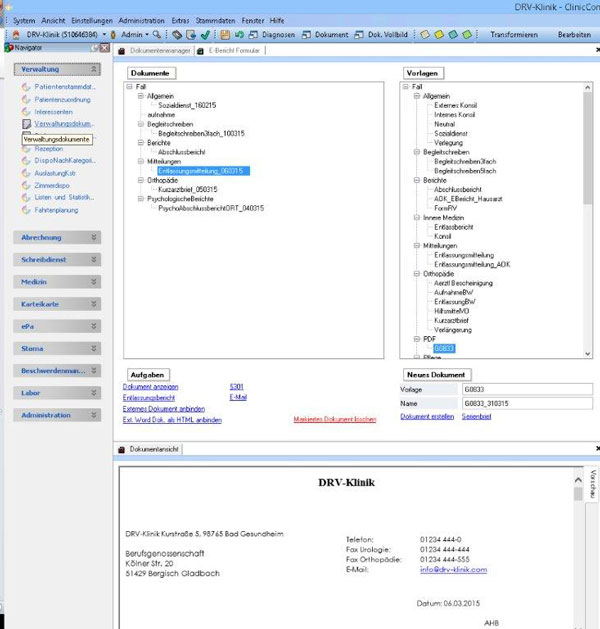Select Kurzarztbrief_050315 in the Dokumente tree
This screenshot has width=600, height=629.
click(188, 189)
